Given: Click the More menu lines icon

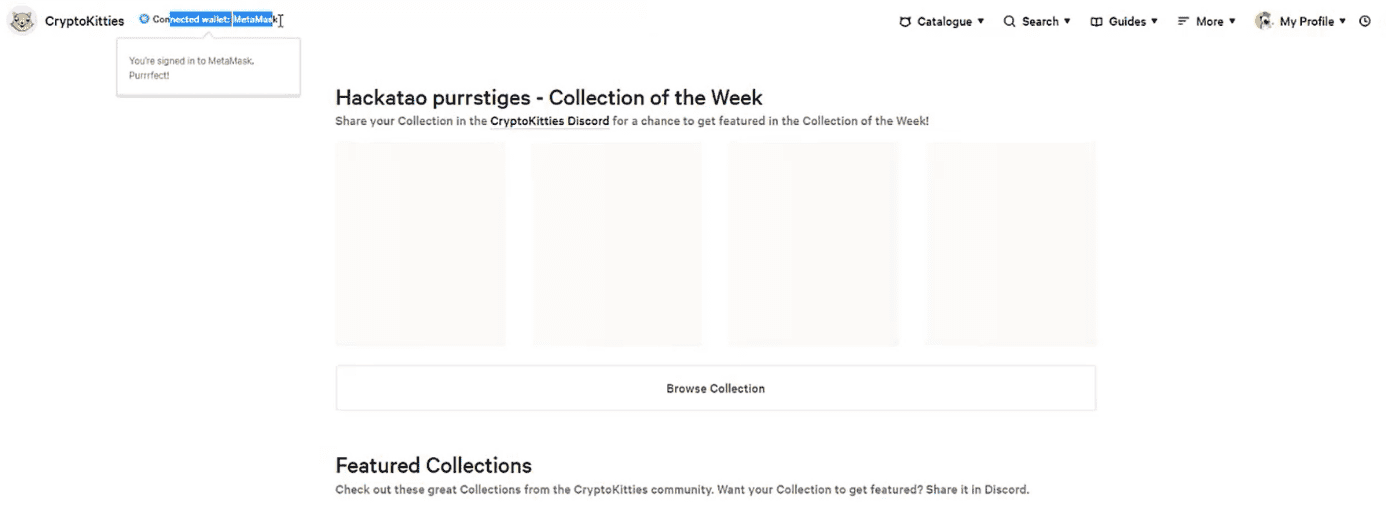Looking at the screenshot, I should (x=1183, y=21).
